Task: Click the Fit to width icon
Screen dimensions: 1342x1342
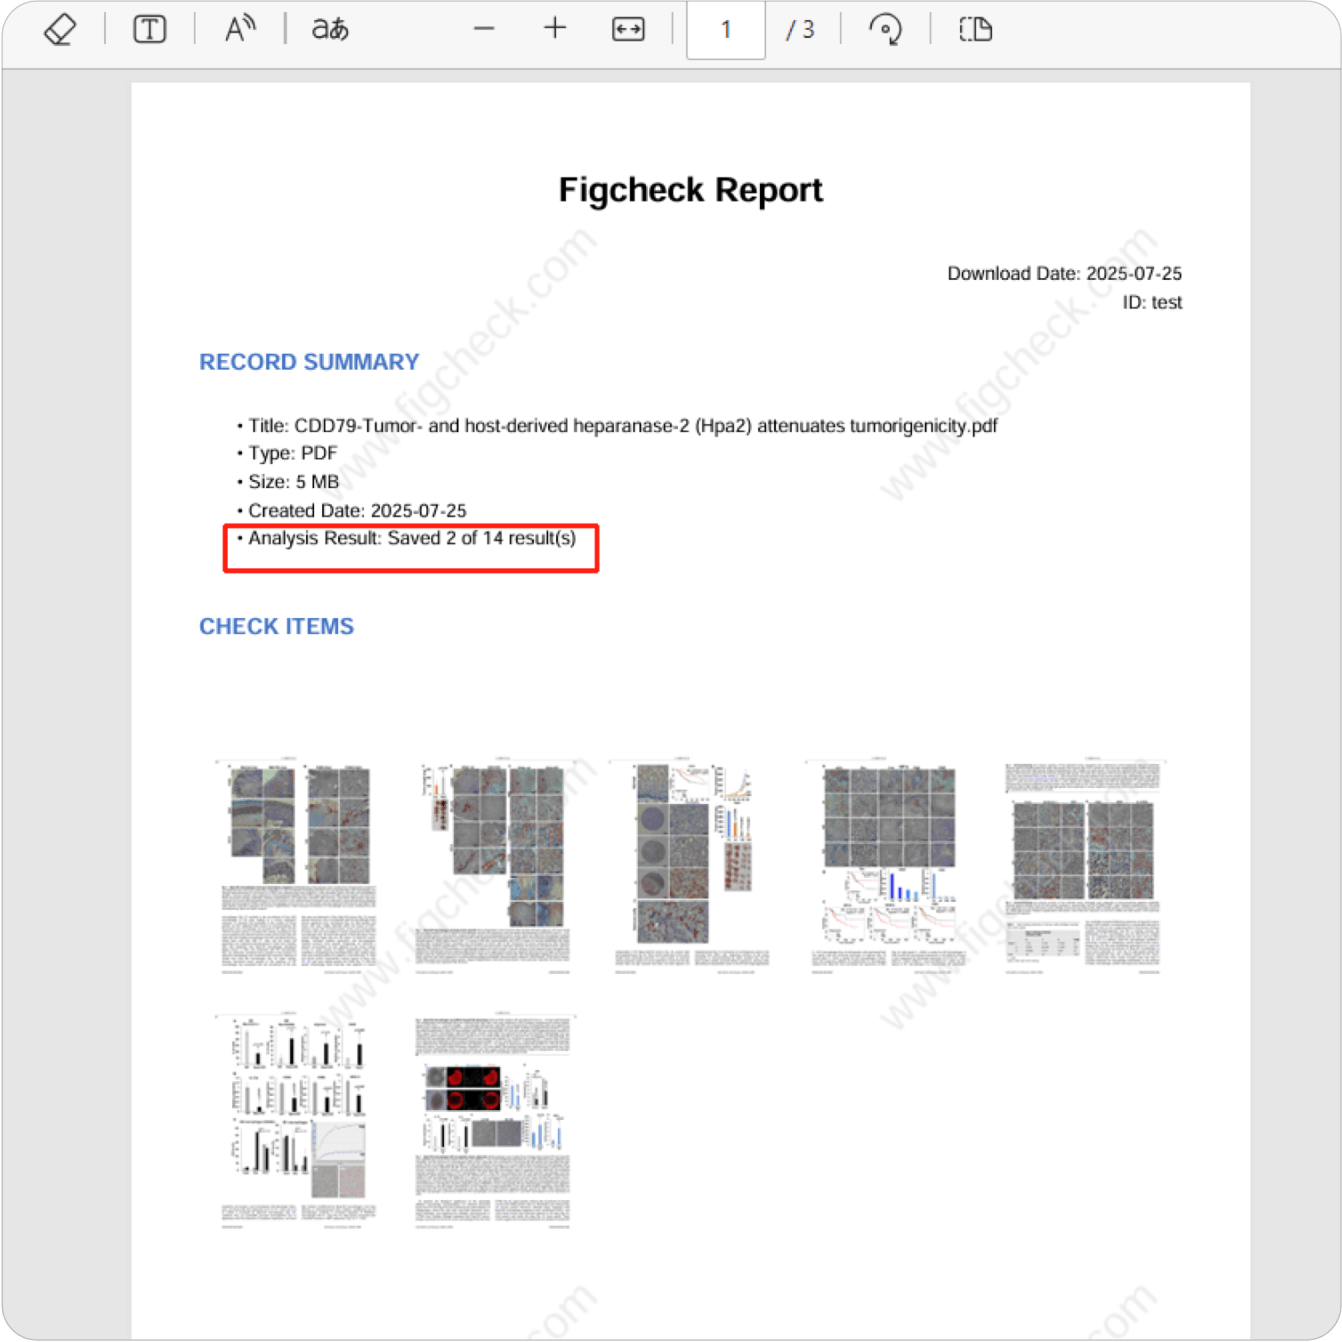Action: (628, 29)
